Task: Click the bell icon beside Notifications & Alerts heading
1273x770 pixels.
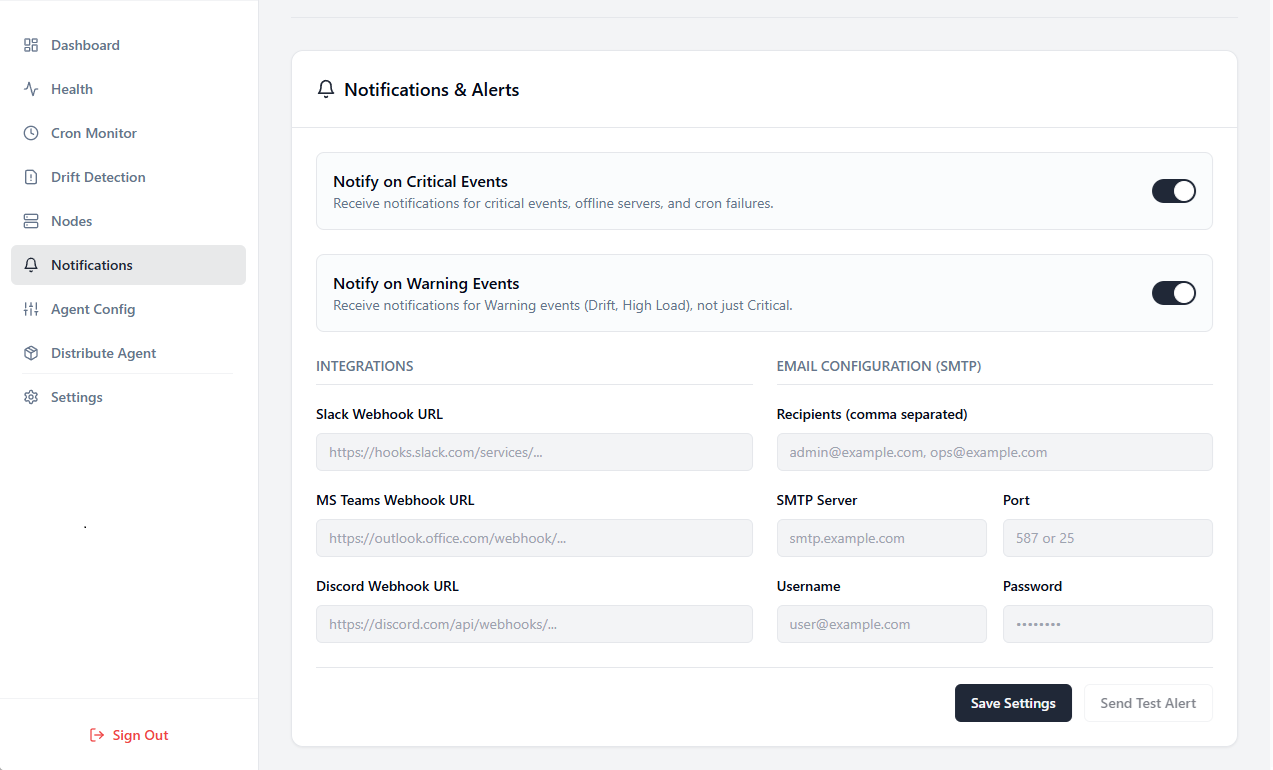Action: tap(325, 89)
